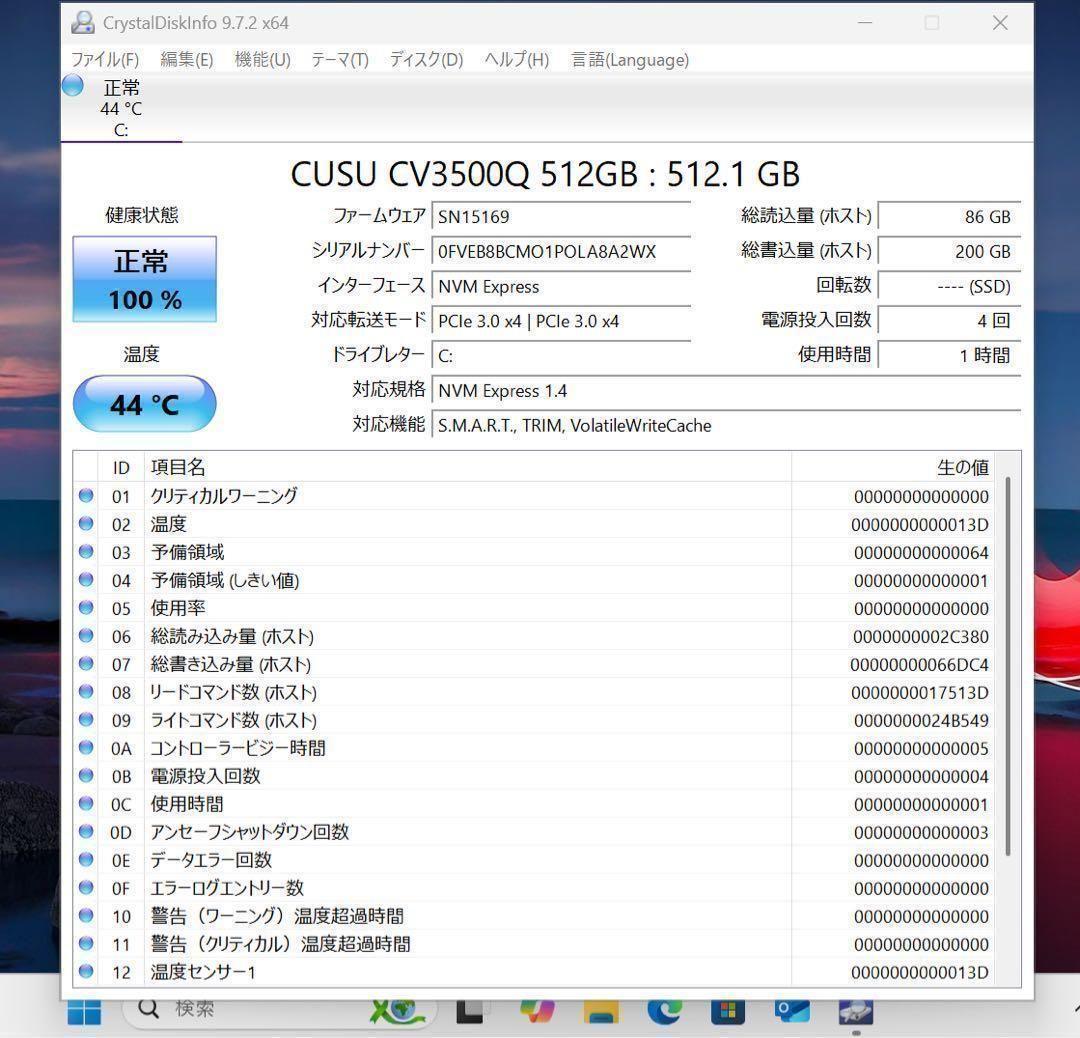
Task: Open the 機能(U) menu
Action: (262, 60)
